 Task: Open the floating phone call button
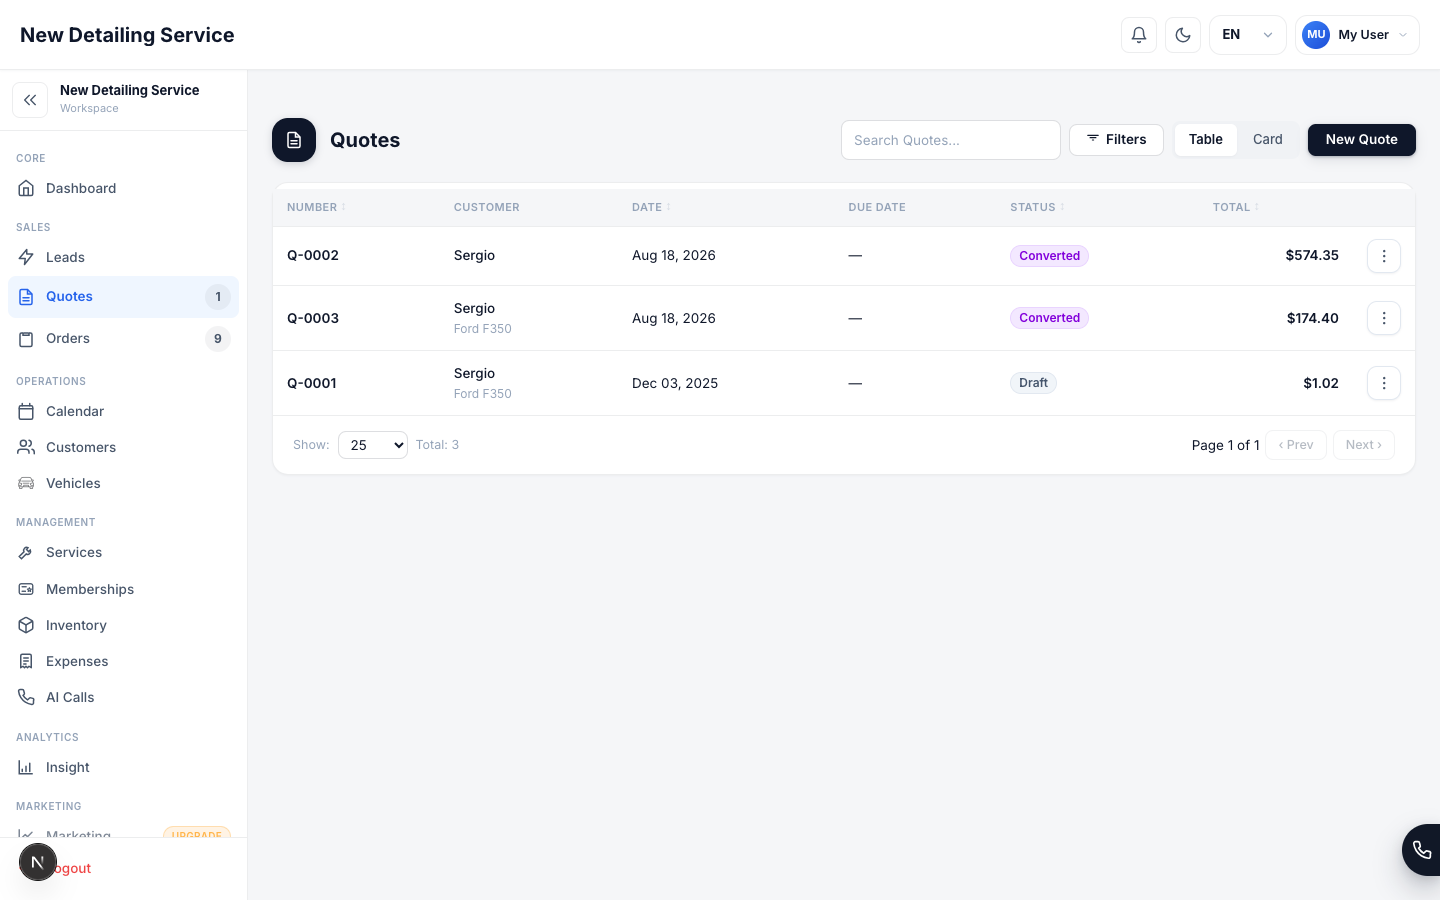point(1422,850)
